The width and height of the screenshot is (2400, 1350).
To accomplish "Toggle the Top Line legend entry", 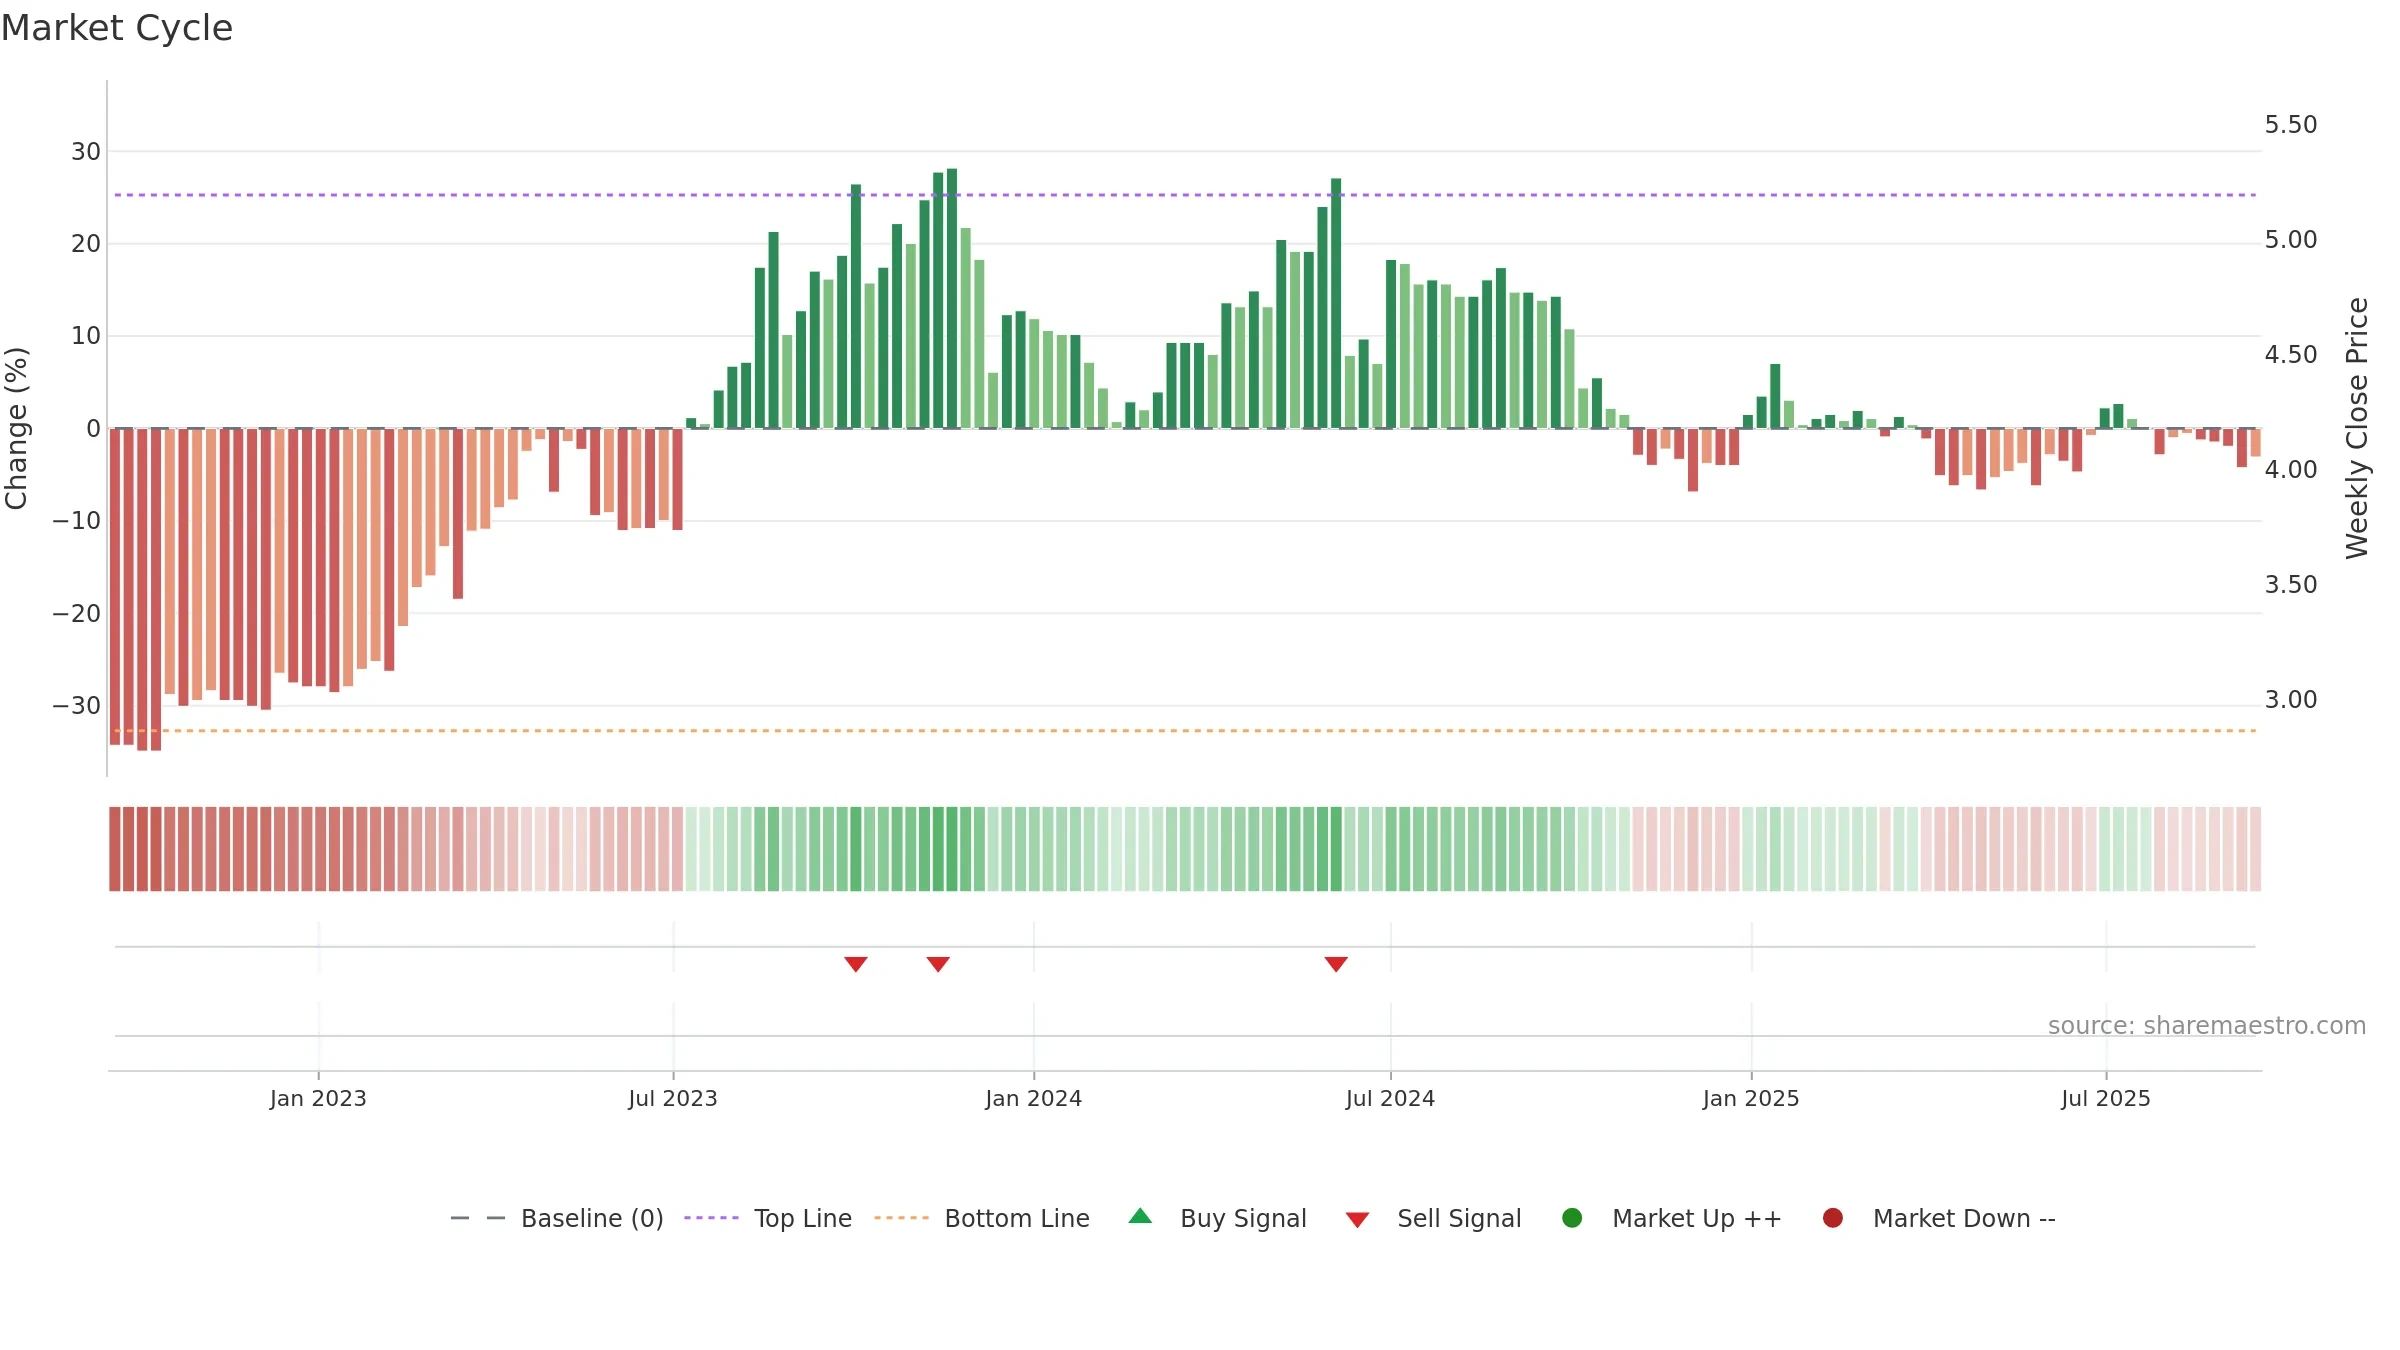I will (x=768, y=1218).
